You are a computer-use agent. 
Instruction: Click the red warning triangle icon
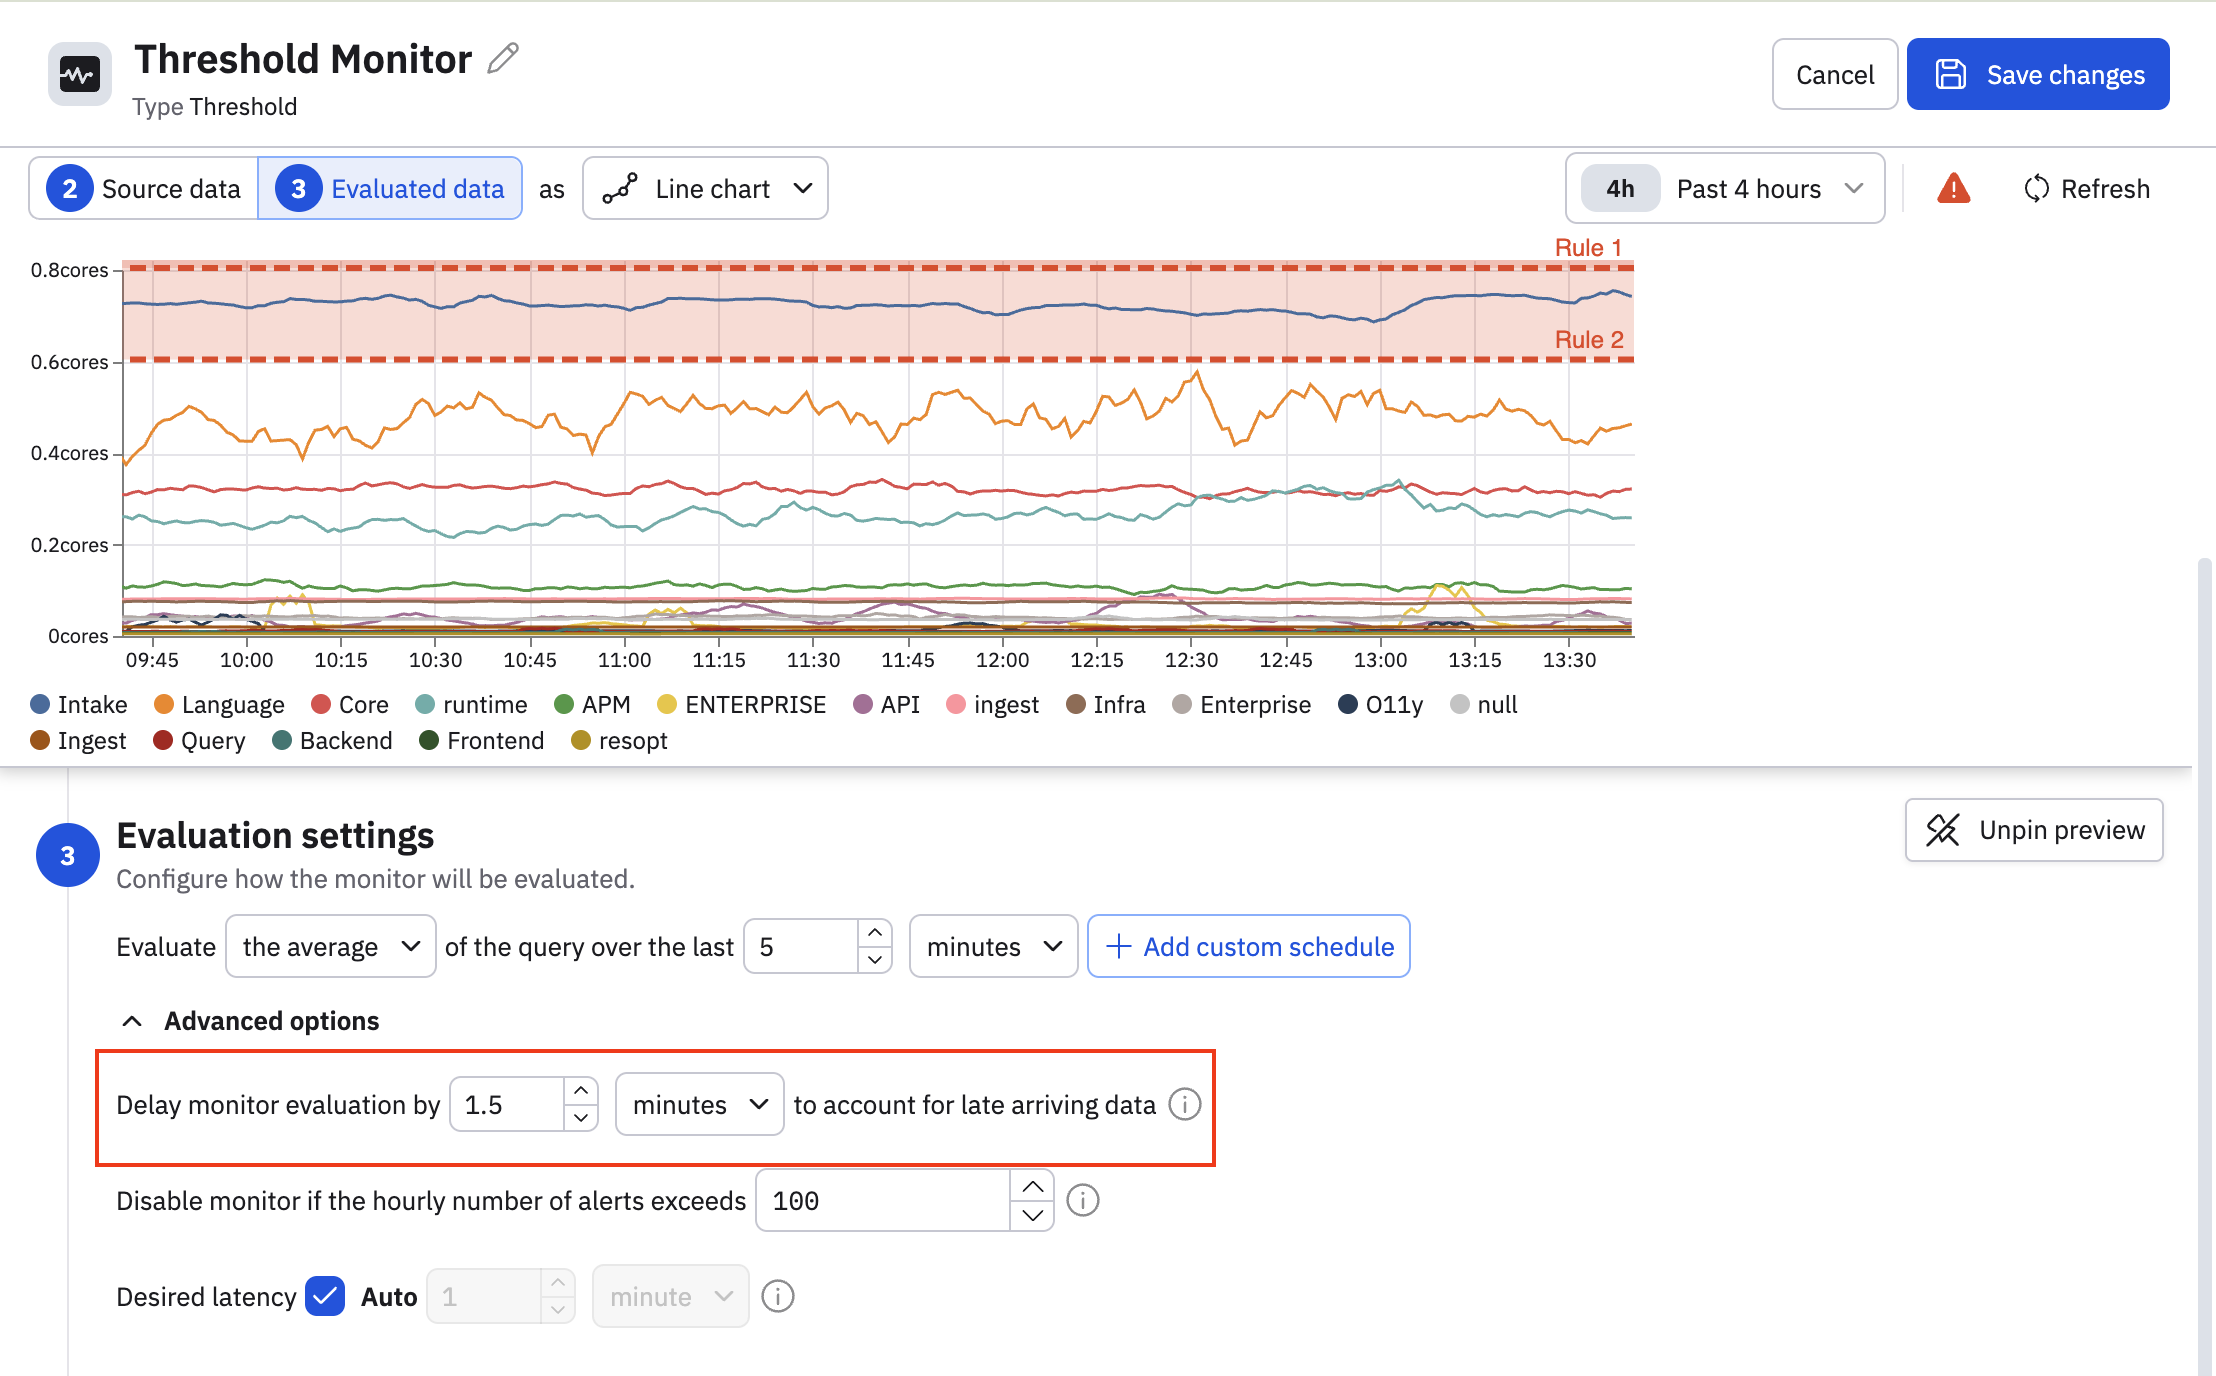click(1953, 188)
